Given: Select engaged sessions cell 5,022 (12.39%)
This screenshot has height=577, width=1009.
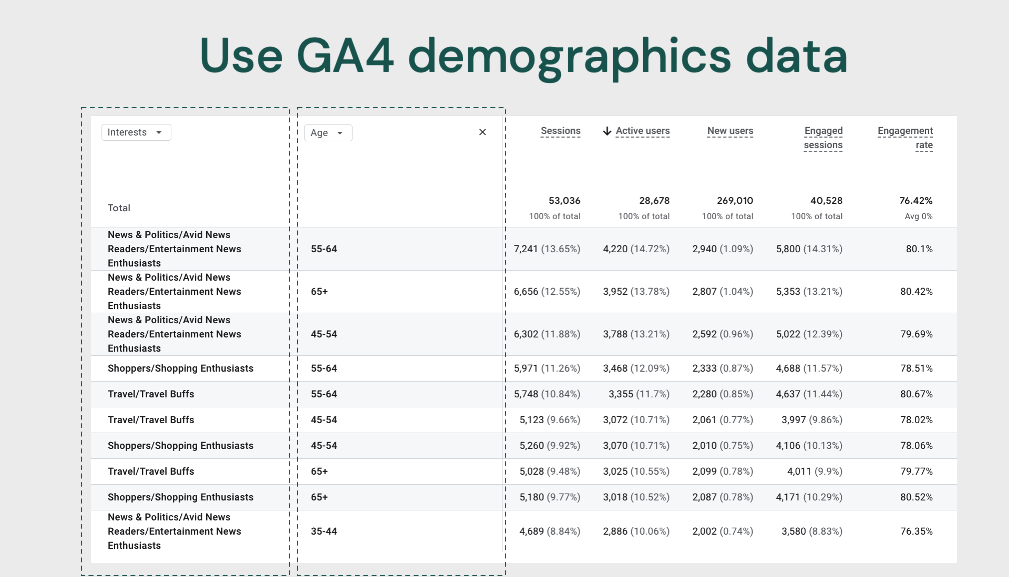Looking at the screenshot, I should 809,334.
